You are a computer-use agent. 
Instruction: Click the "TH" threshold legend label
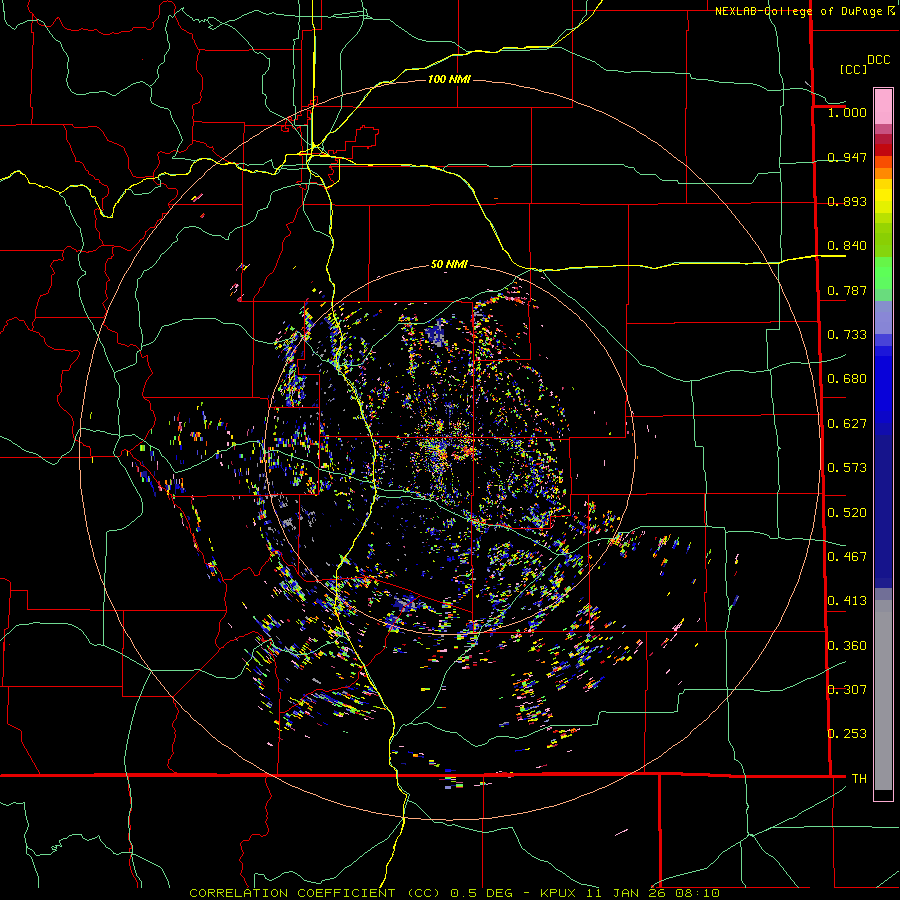[859, 779]
